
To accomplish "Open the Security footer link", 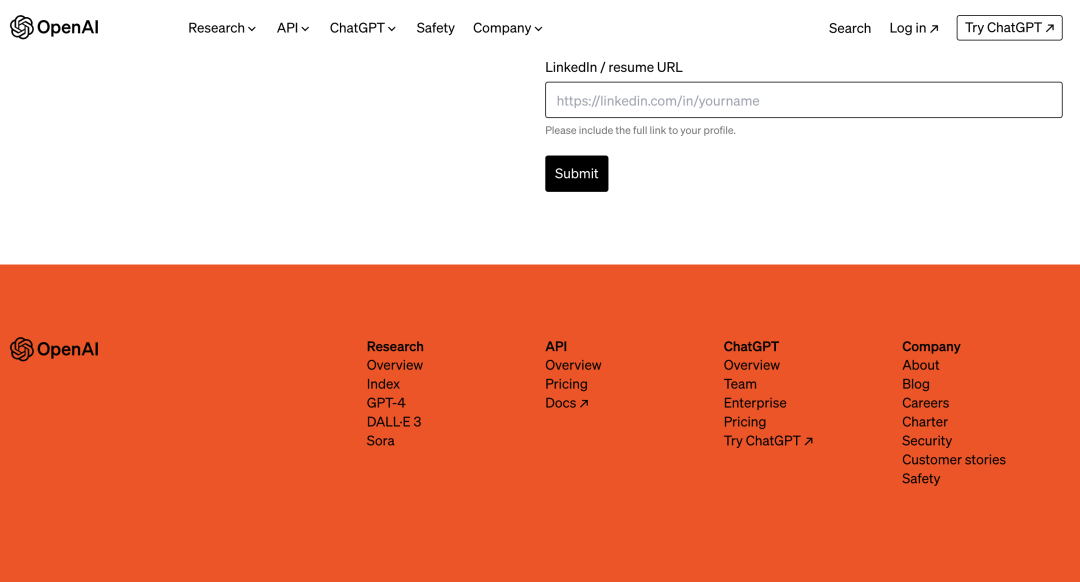I will 926,441.
